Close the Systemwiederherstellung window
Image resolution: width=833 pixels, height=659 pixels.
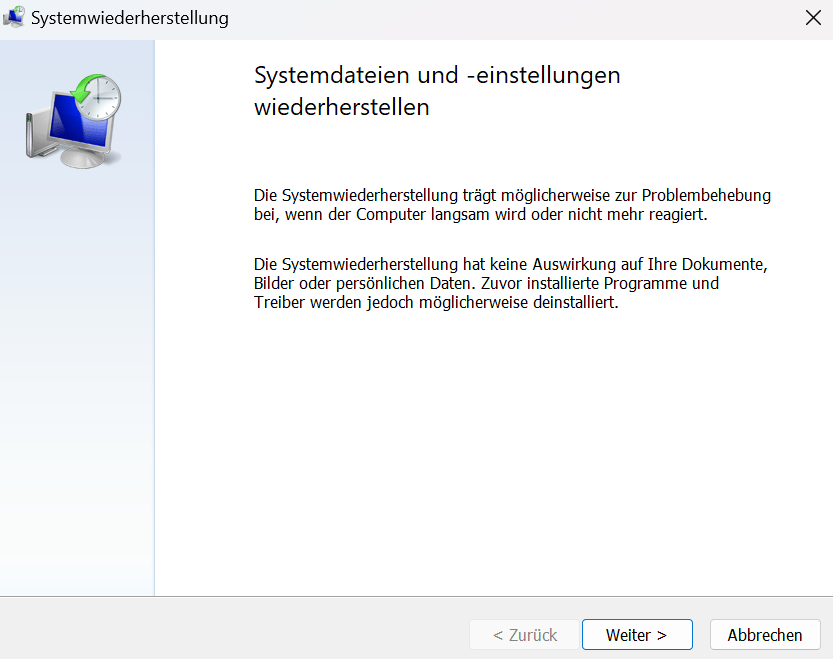811,17
